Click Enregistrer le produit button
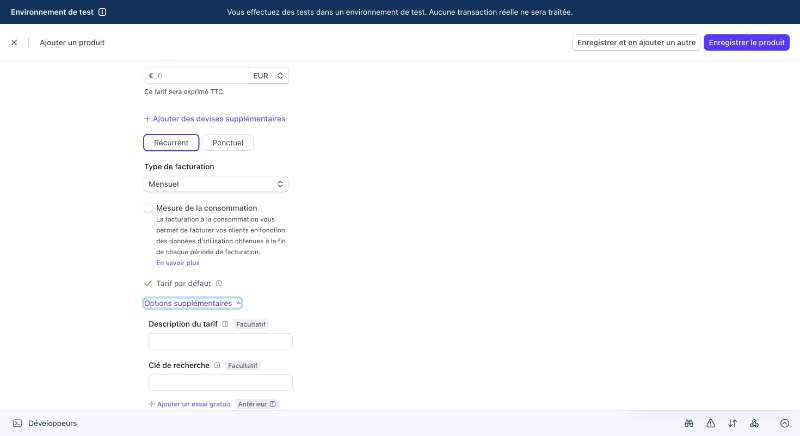This screenshot has width=800, height=436. [746, 42]
